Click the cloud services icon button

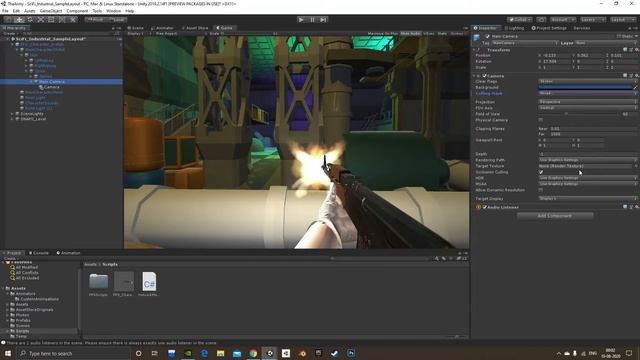tap(541, 20)
